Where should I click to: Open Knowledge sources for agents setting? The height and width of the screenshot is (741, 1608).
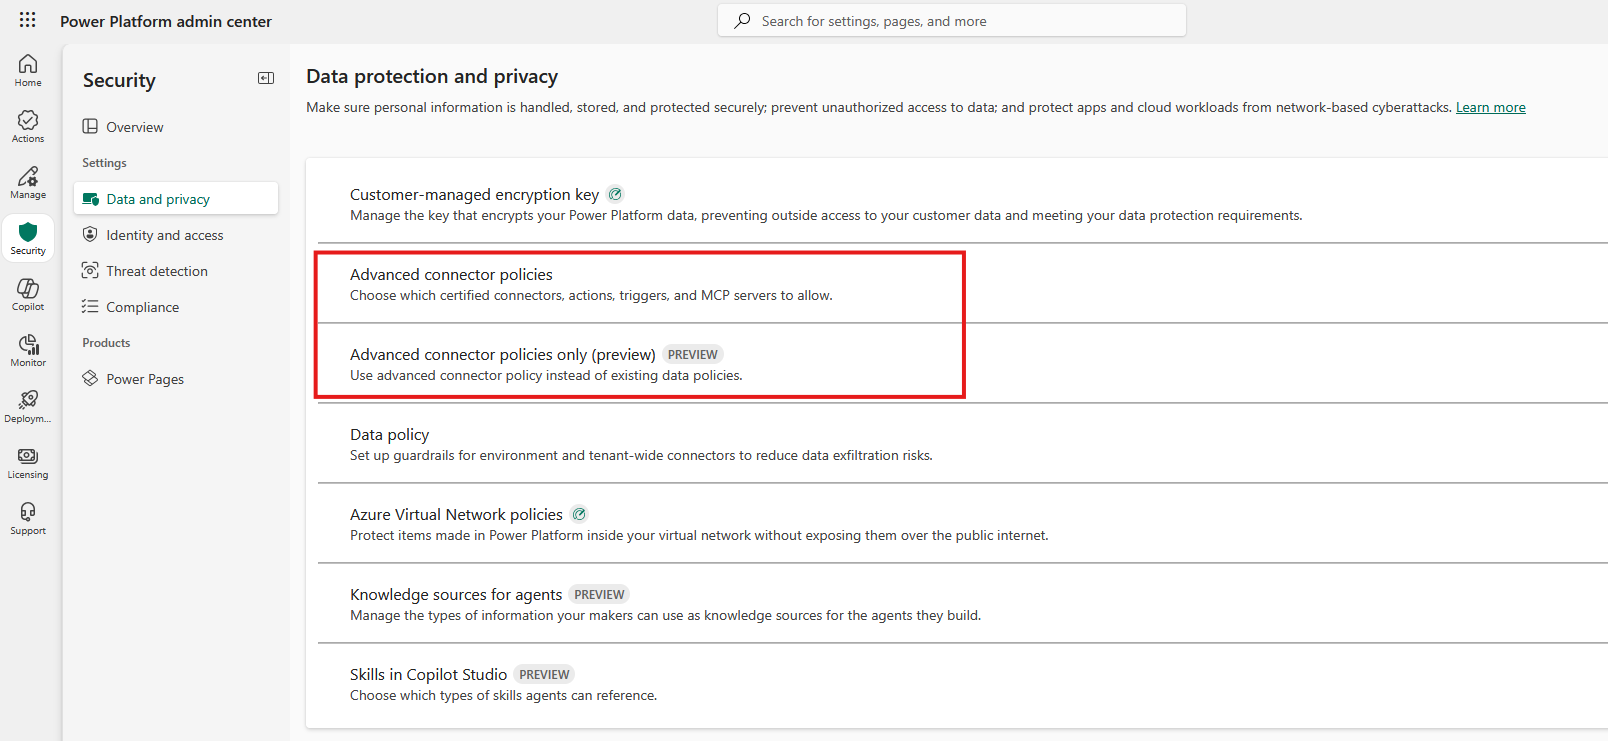tap(456, 594)
